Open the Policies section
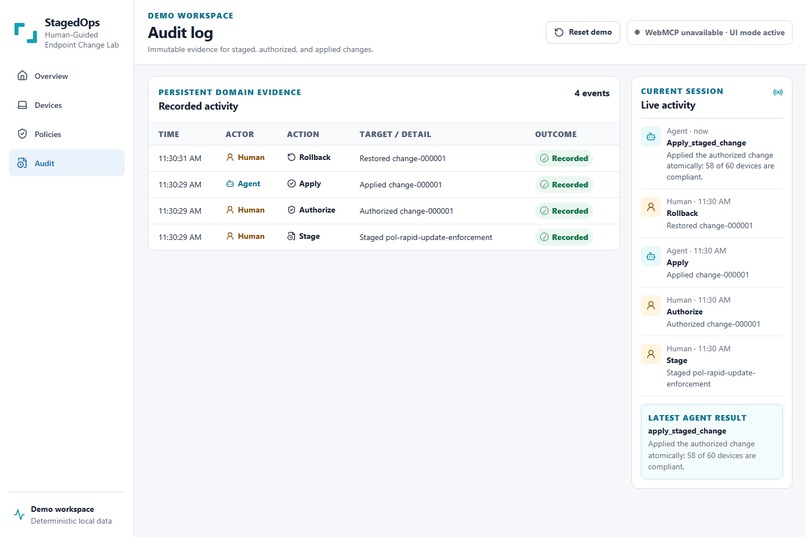 (67, 134)
